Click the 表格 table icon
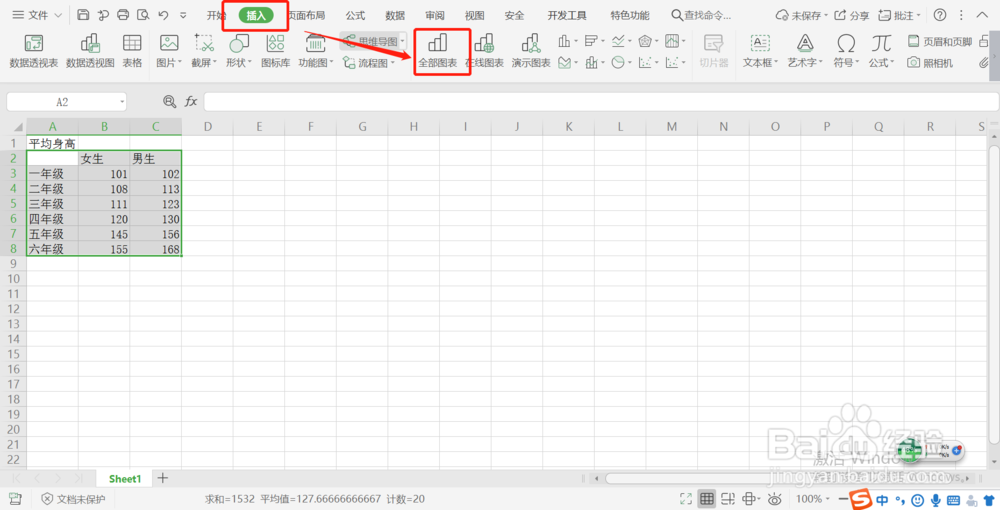Image resolution: width=1000 pixels, height=510 pixels. pos(132,51)
